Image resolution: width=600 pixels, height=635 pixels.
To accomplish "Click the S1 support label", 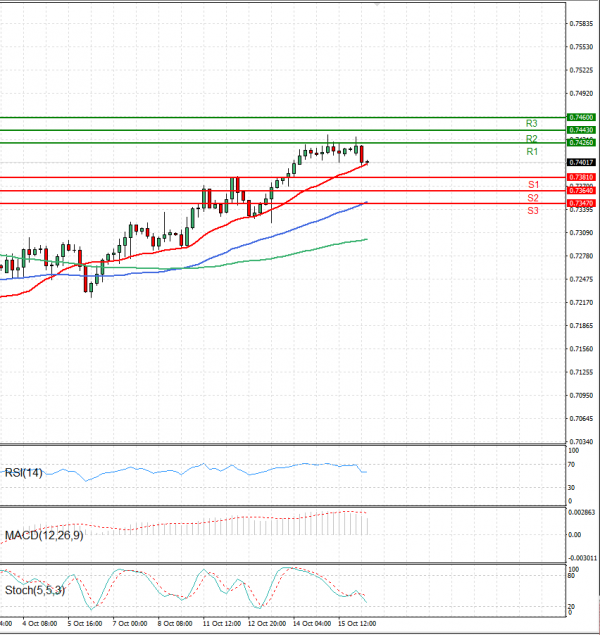I will pos(533,185).
